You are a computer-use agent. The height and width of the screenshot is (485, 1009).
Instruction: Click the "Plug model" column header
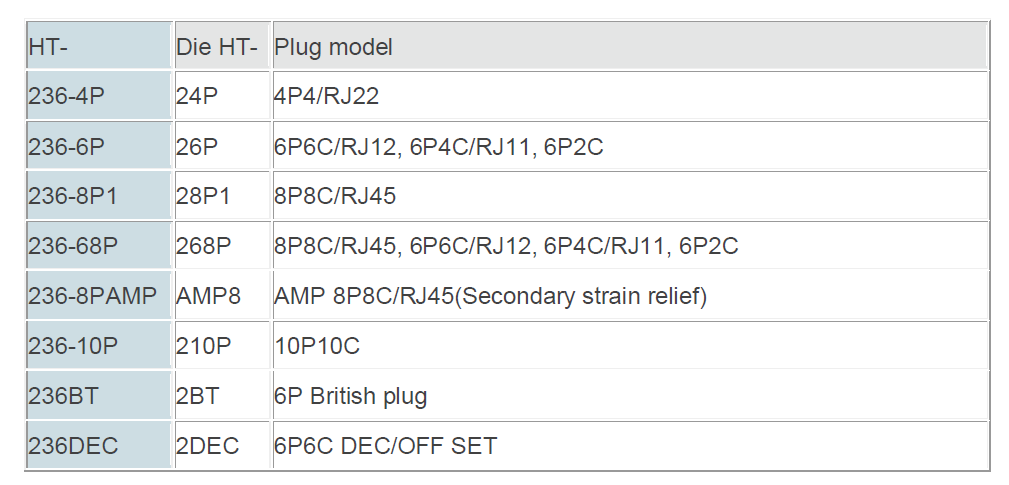(334, 47)
